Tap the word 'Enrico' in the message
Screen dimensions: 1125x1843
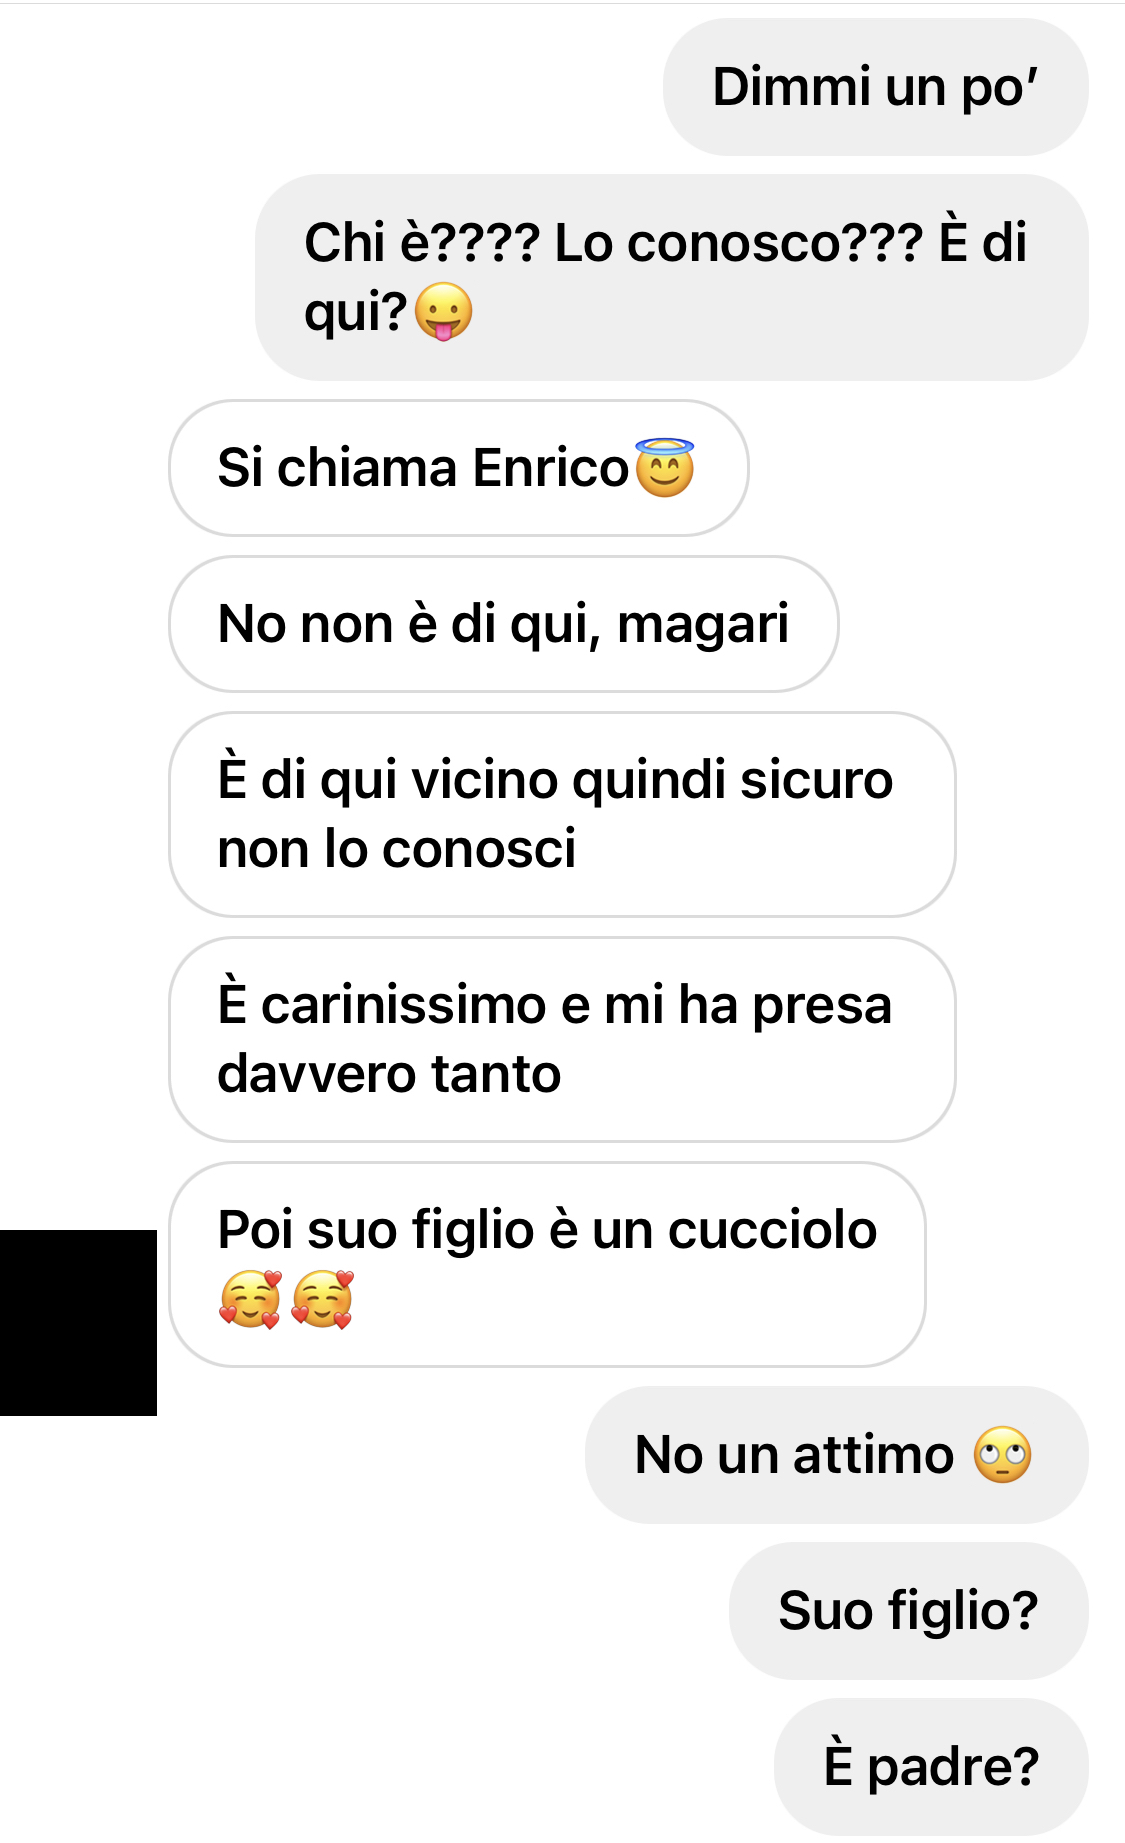[x=550, y=468]
